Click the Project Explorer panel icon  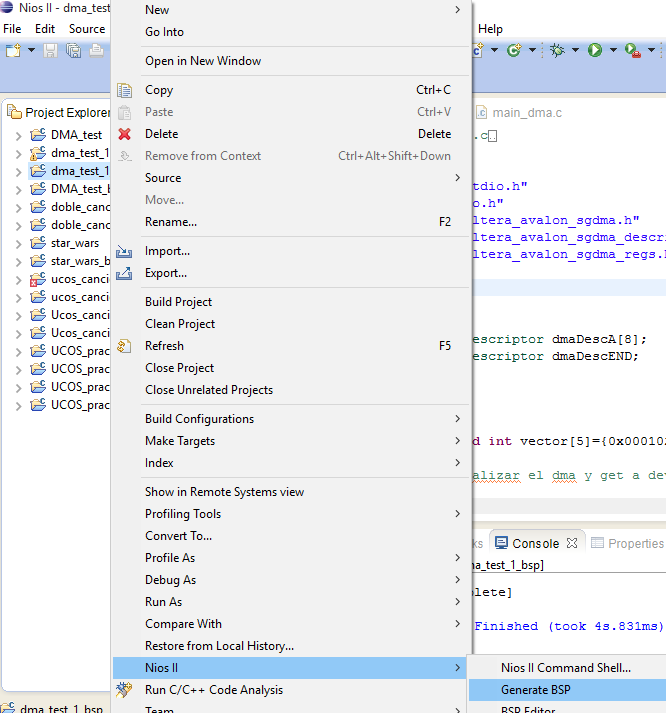(x=14, y=111)
